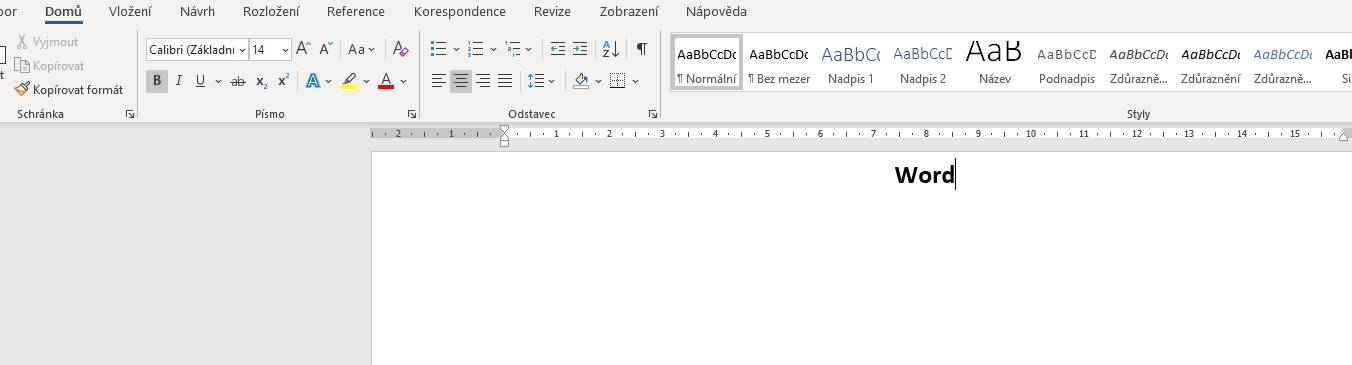Apply borders with the borders icon
Image resolution: width=1352 pixels, height=365 pixels.
click(617, 81)
